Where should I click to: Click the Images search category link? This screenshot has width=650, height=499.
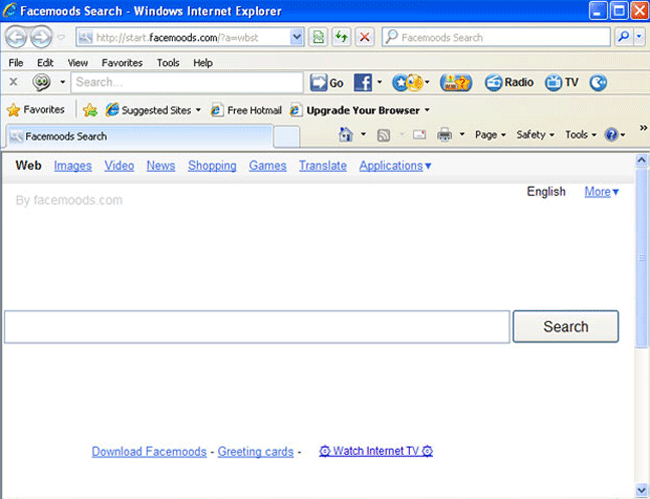click(x=73, y=166)
